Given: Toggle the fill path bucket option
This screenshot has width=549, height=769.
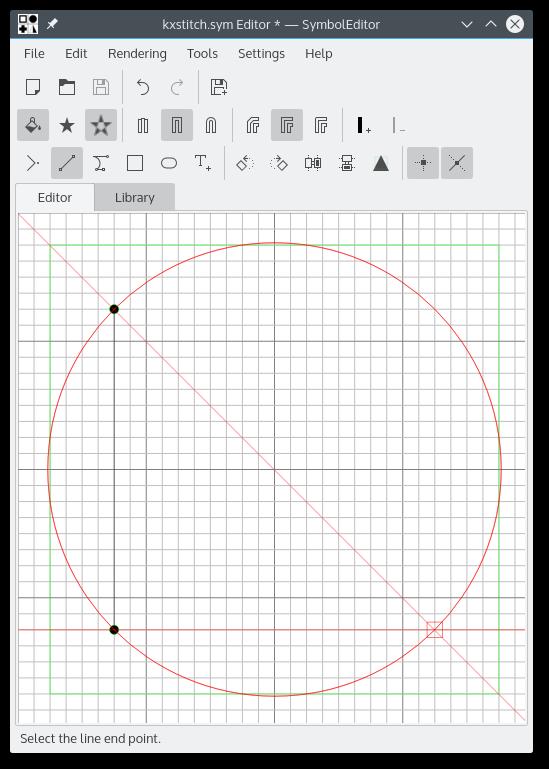Looking at the screenshot, I should click(x=33, y=125).
